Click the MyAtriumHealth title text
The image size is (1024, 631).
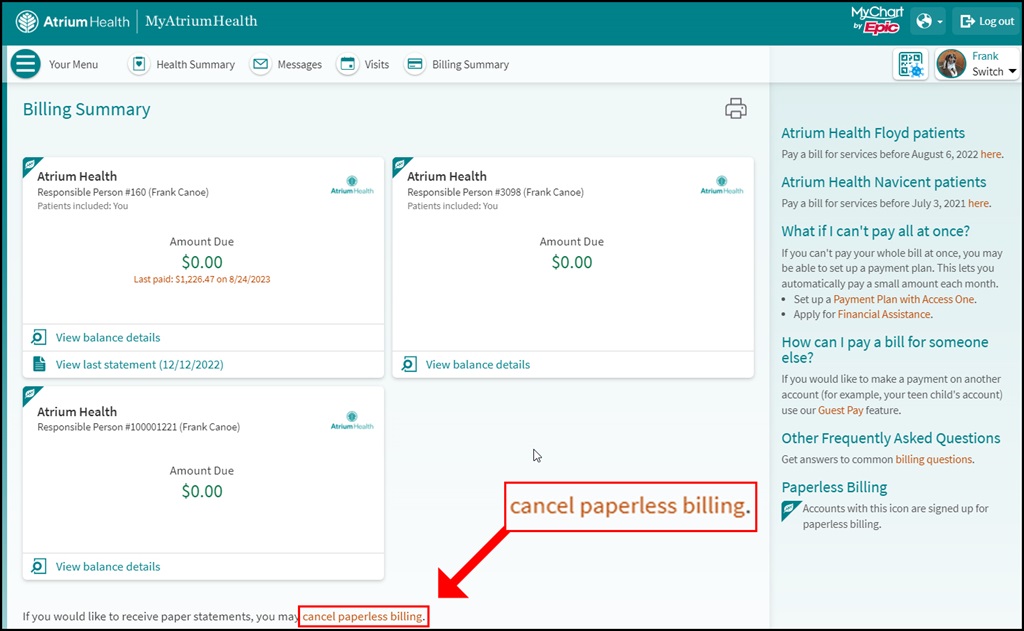coord(201,21)
